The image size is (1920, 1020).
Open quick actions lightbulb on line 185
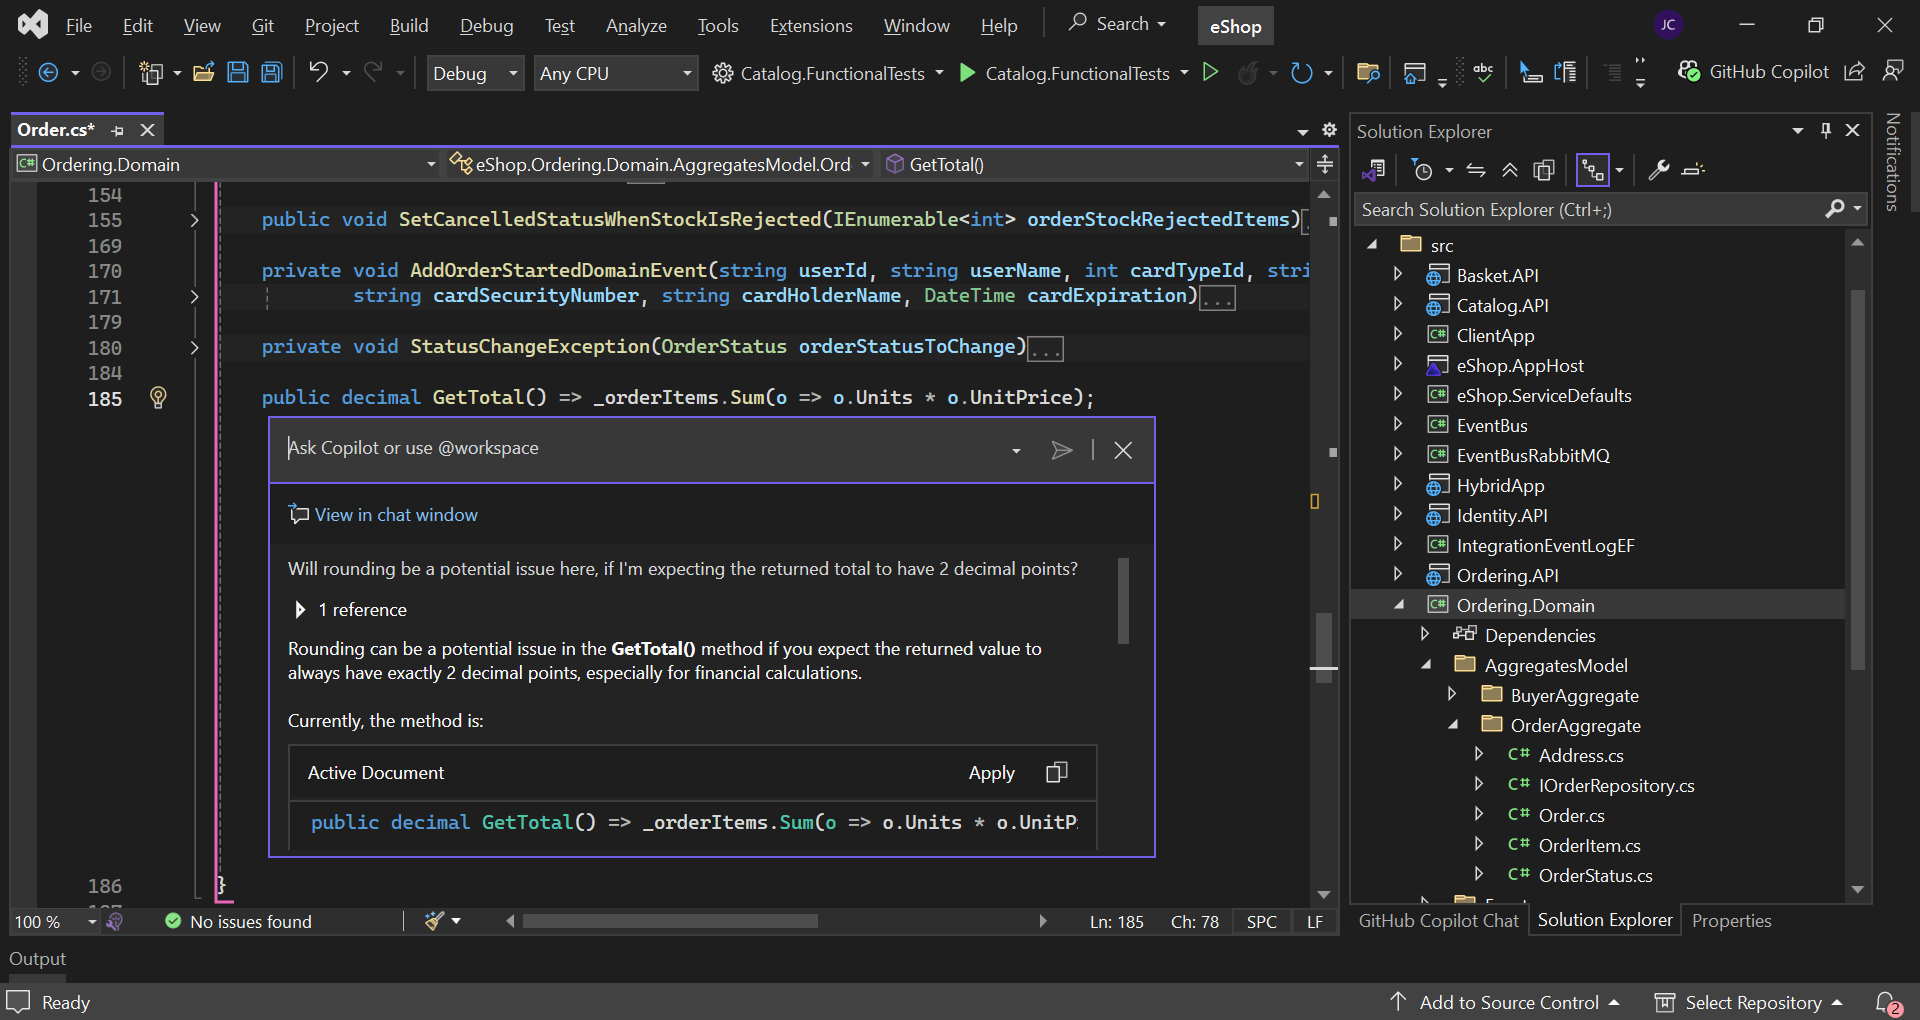click(x=158, y=397)
